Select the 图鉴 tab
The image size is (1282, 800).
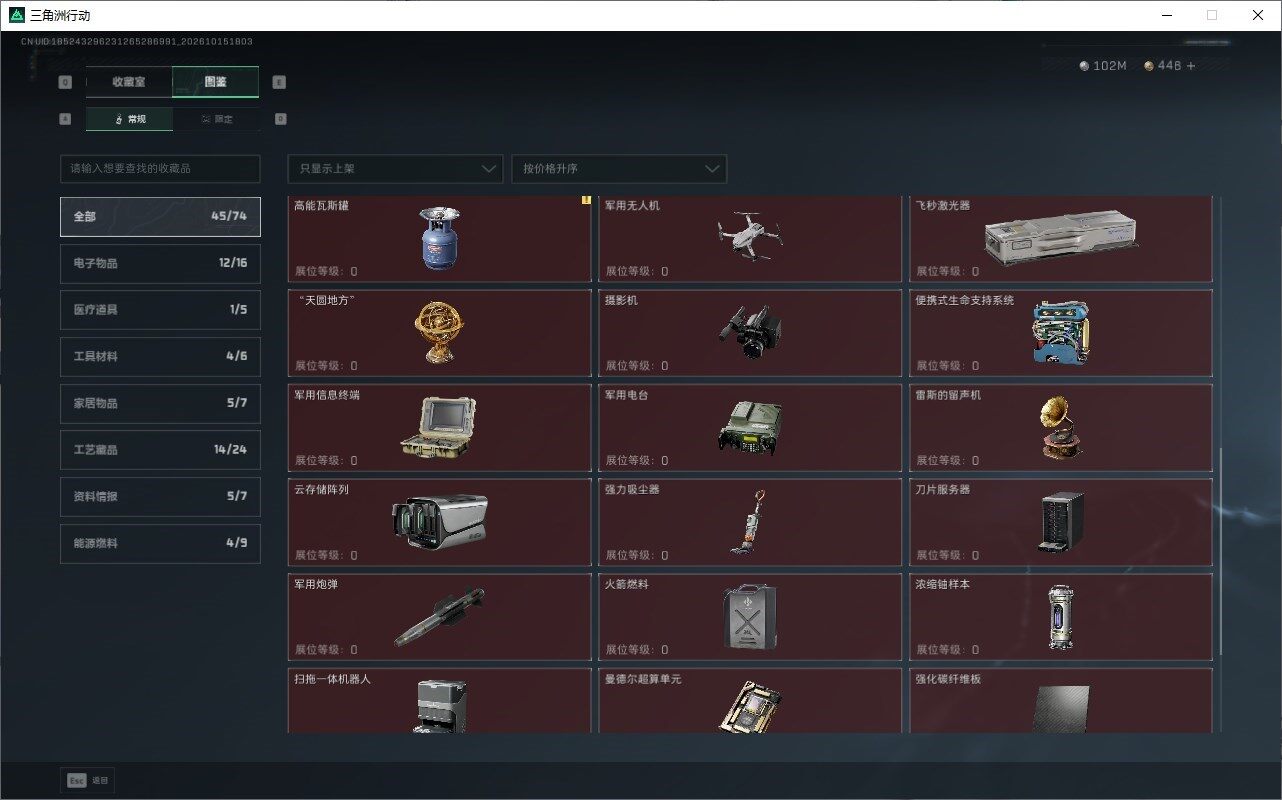[x=216, y=82]
